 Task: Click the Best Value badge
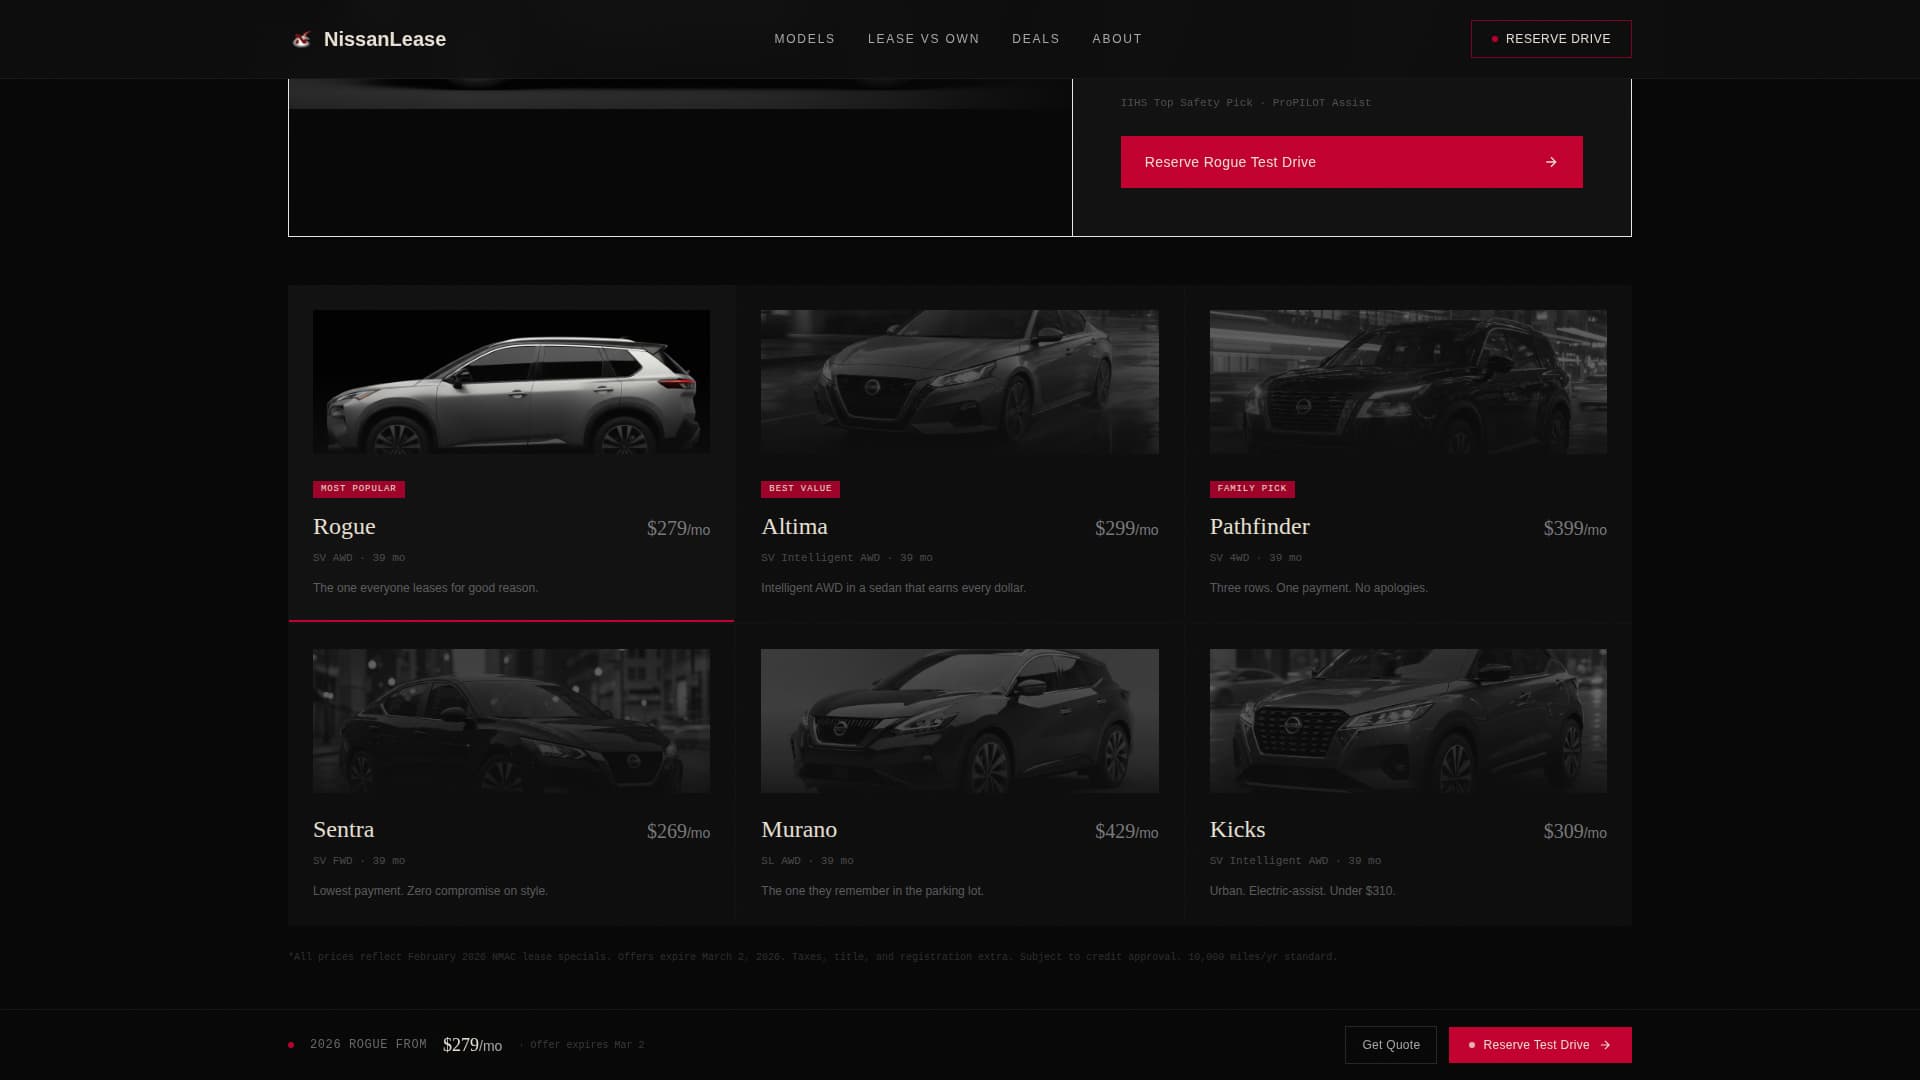(x=800, y=489)
